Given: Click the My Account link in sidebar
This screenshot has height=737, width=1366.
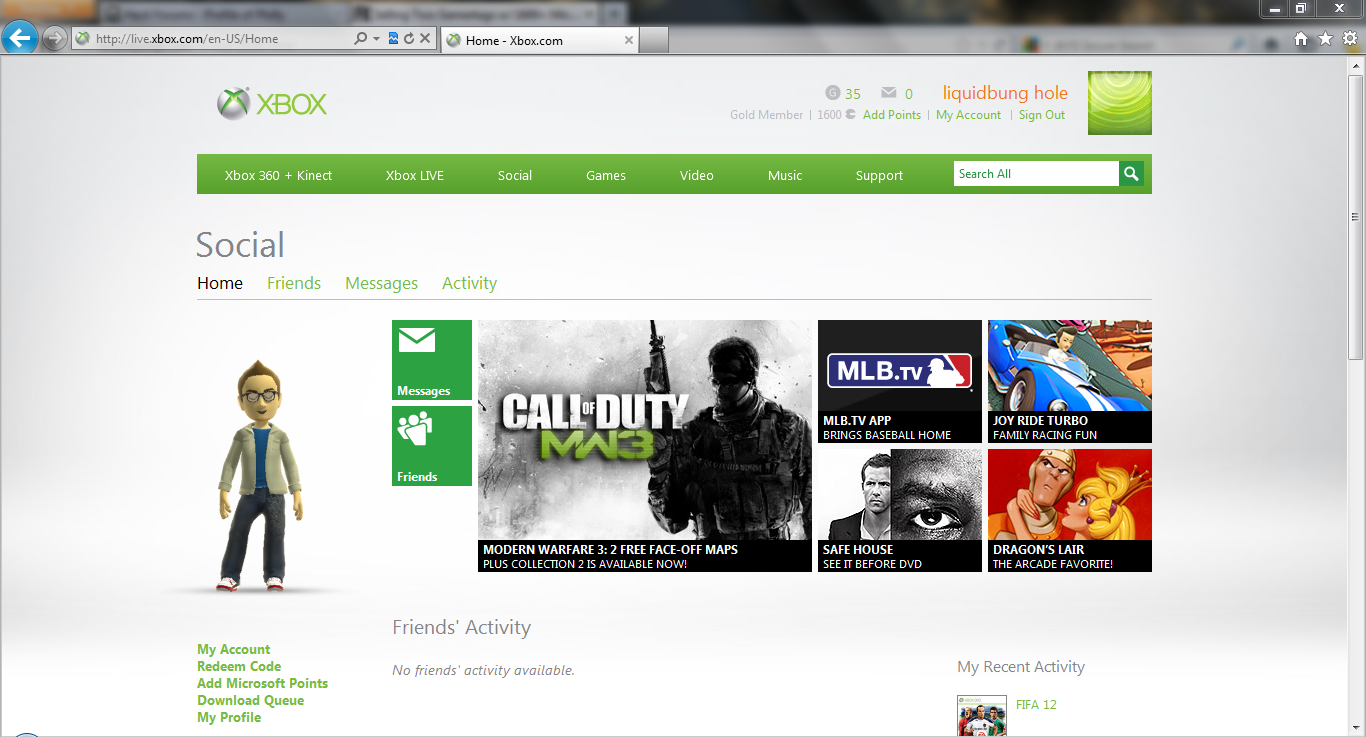Looking at the screenshot, I should click(x=234, y=650).
